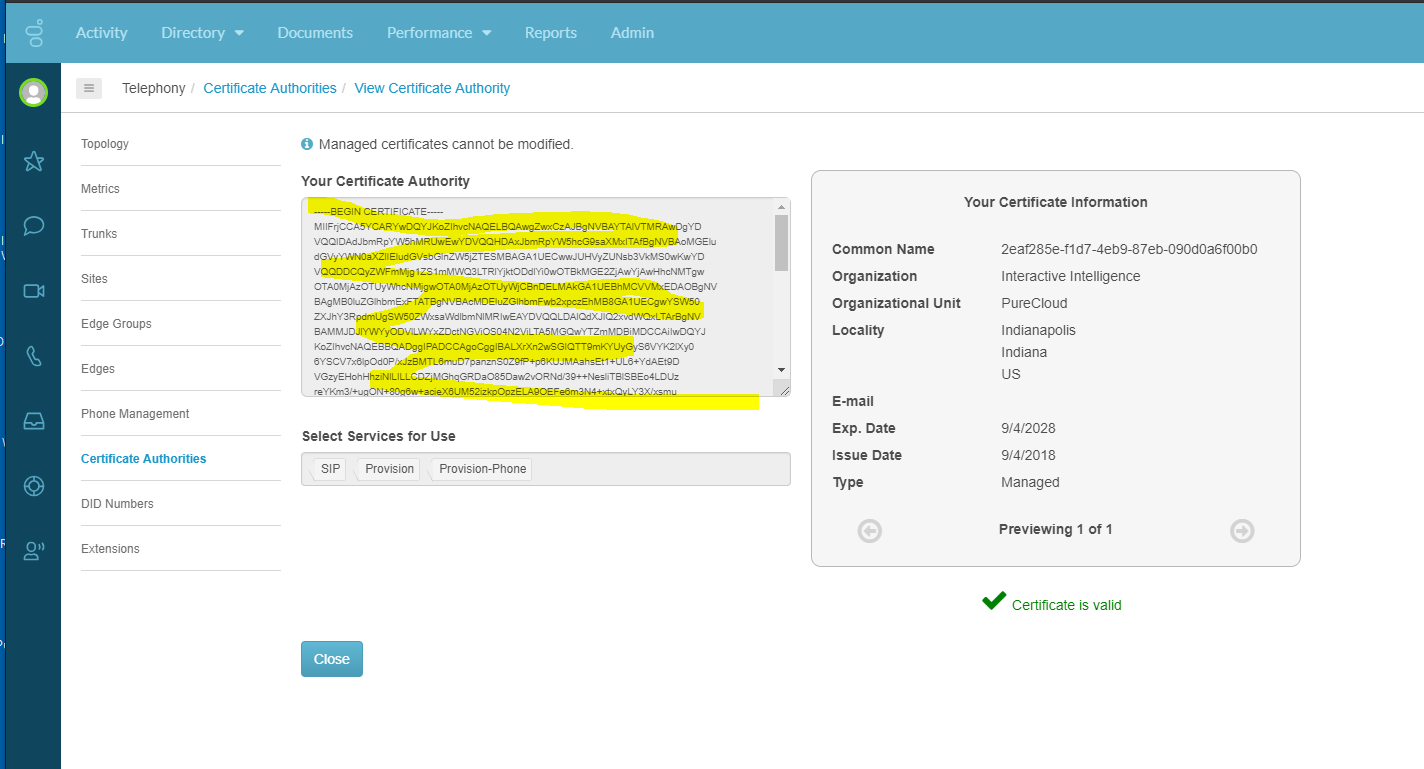Open the Admin menu
This screenshot has width=1424, height=769.
tap(633, 33)
